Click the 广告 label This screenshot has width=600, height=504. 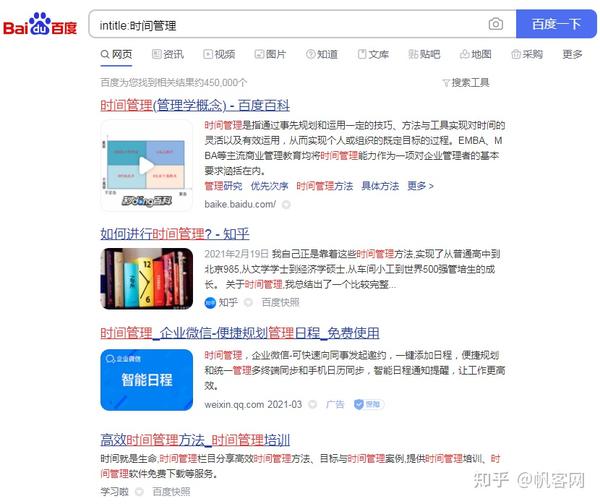[335, 405]
